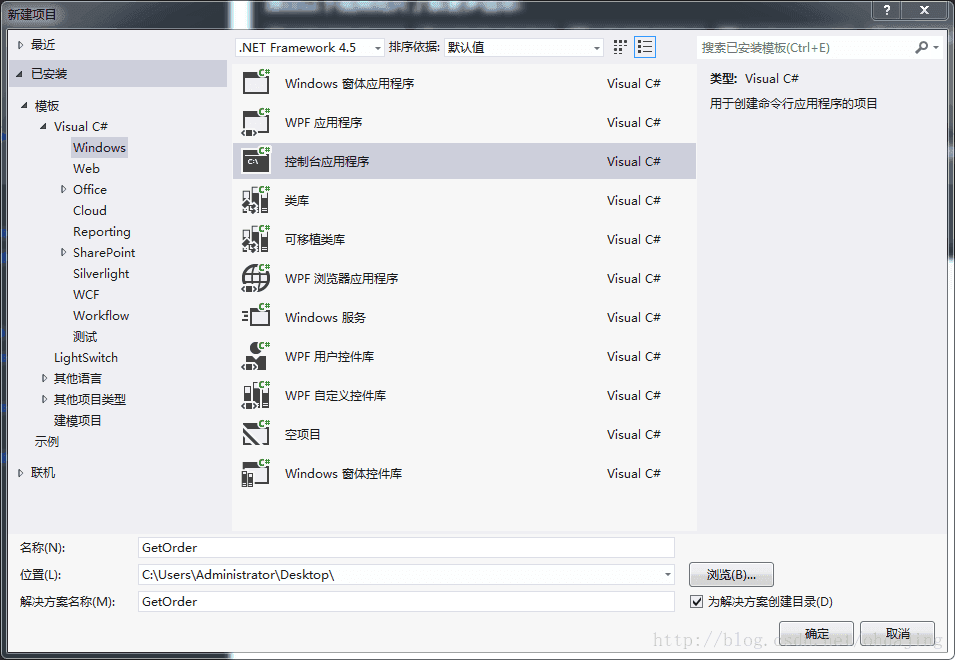Image resolution: width=955 pixels, height=660 pixels.
Task: Switch to medium icons list view
Action: pos(645,47)
